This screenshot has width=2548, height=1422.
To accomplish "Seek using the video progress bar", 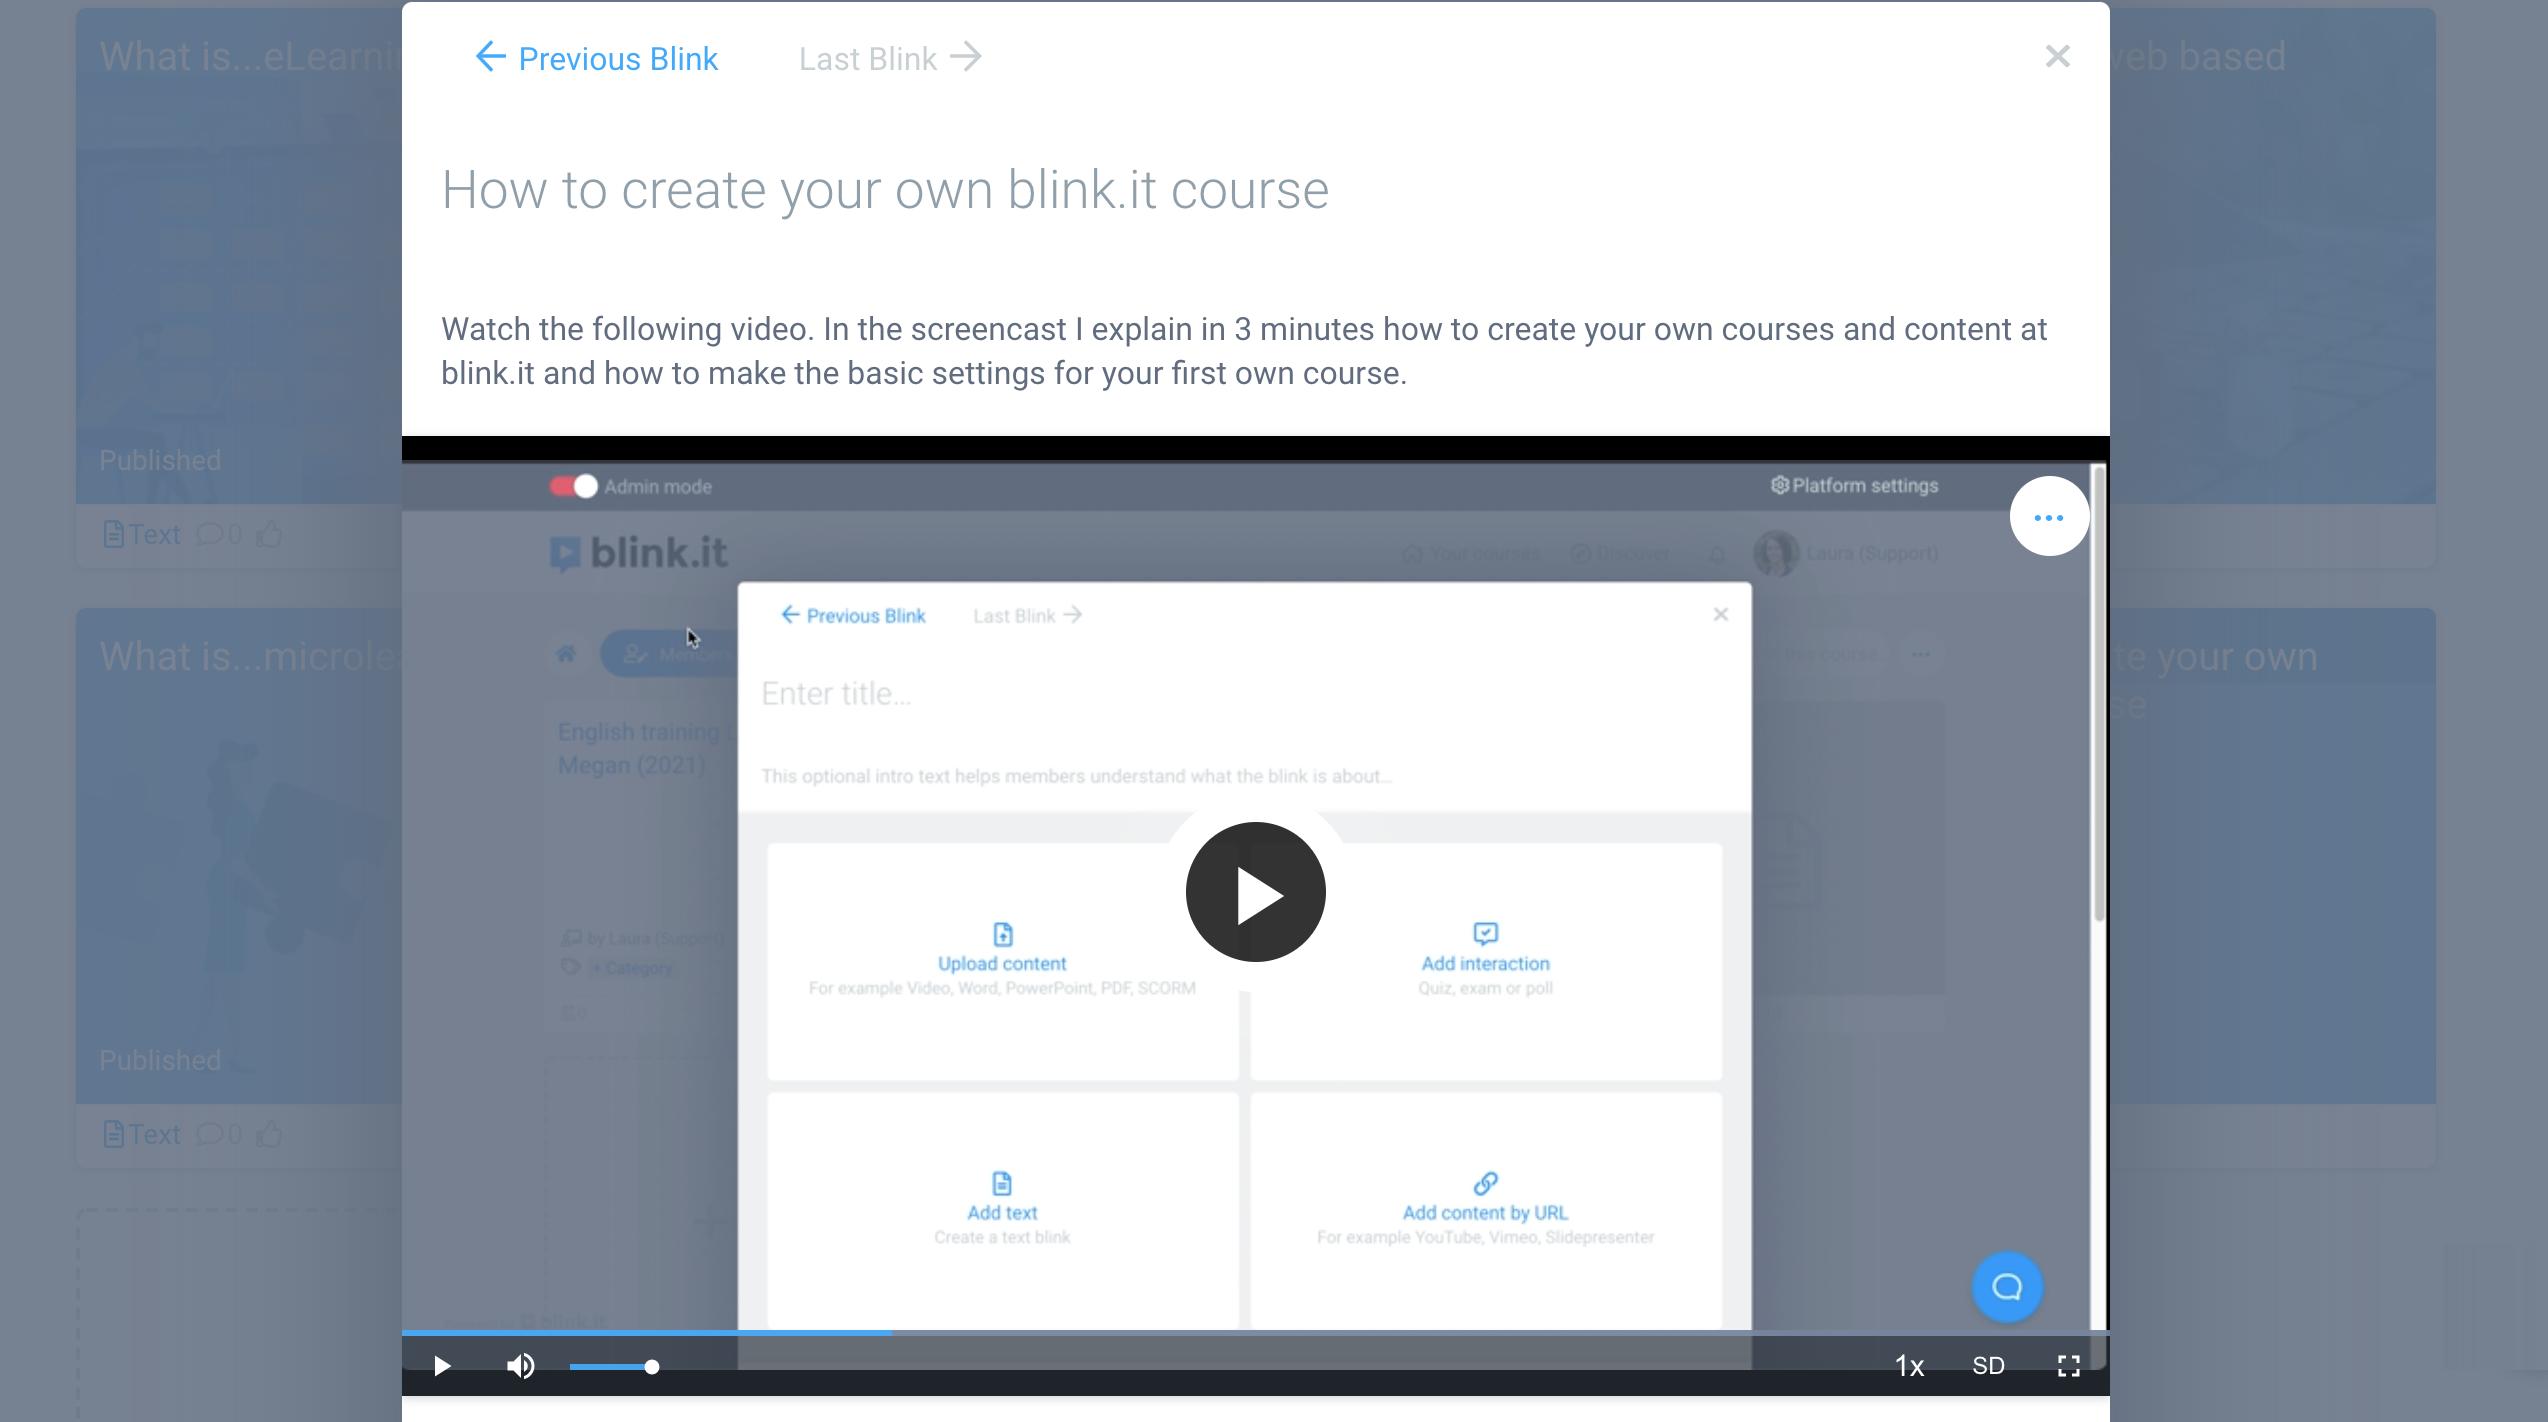I will [1255, 1333].
